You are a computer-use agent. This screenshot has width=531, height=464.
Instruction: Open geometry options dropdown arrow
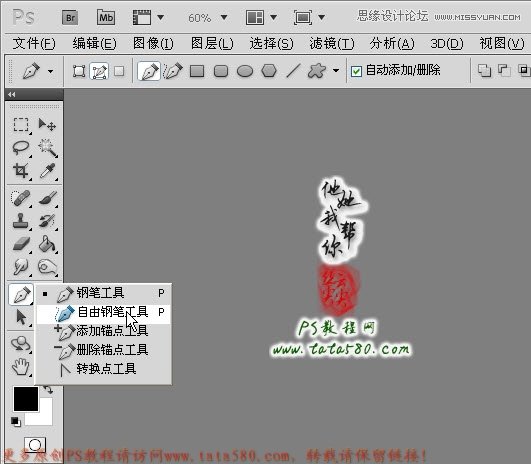[x=336, y=71]
